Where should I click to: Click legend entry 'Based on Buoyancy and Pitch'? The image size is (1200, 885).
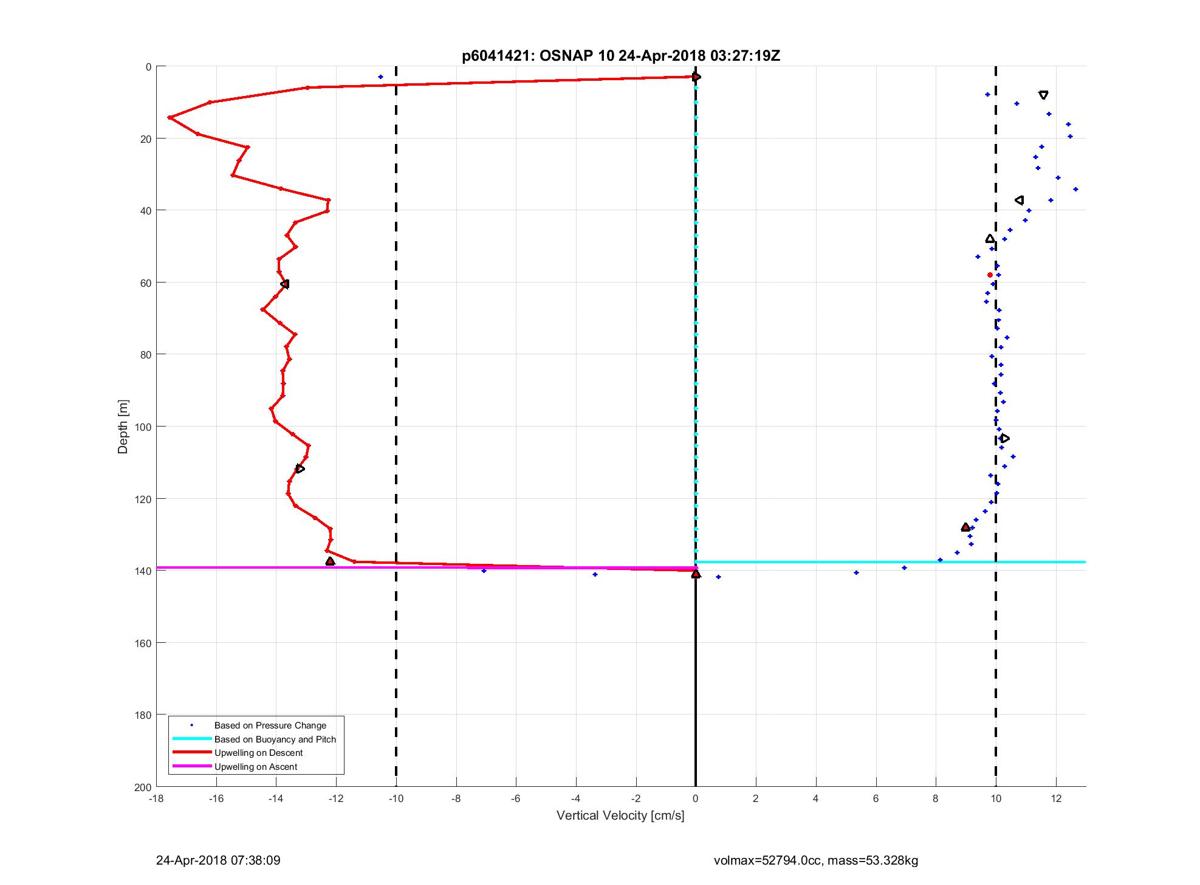(x=275, y=739)
